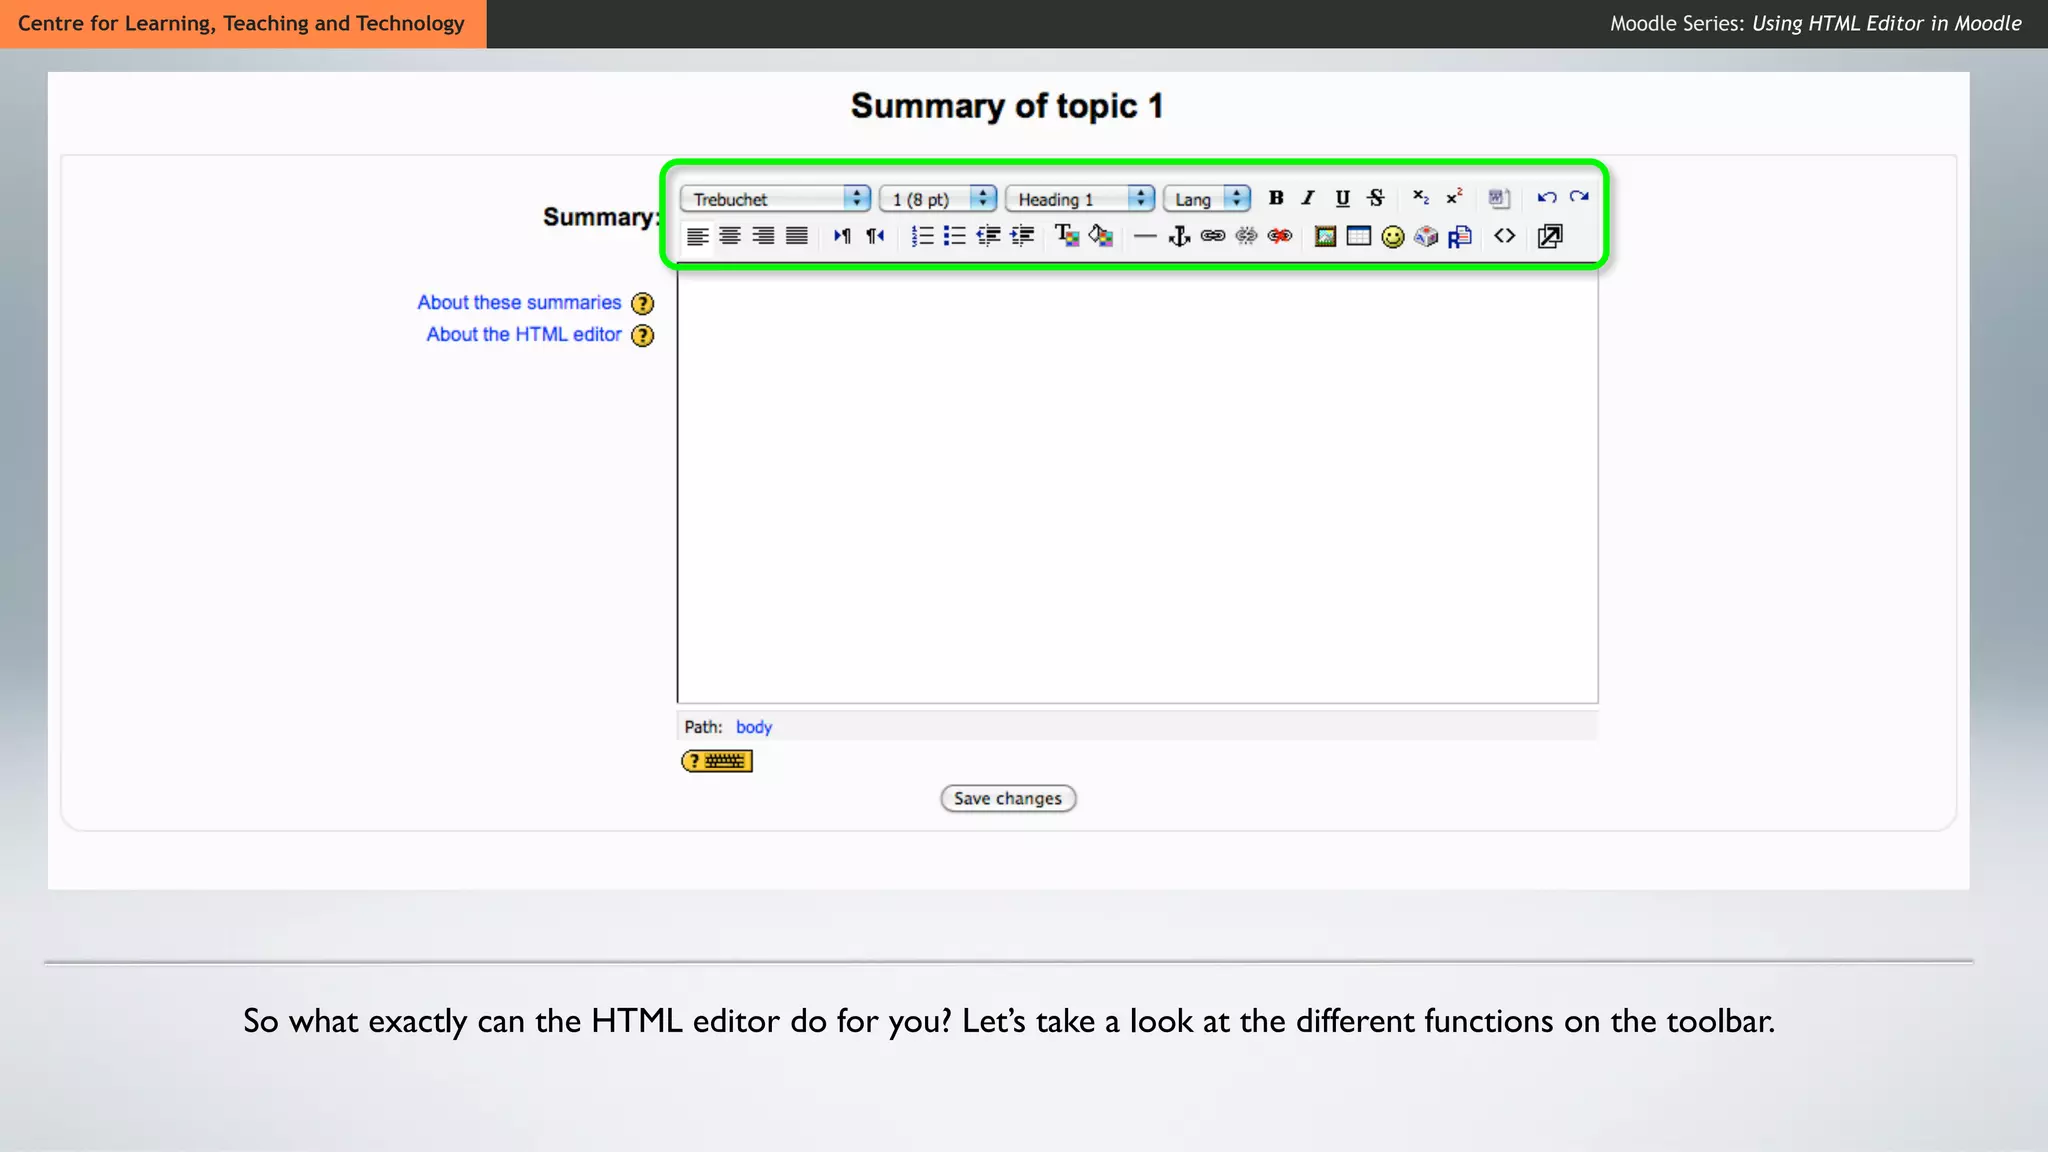Expand the Heading 1 style dropdown
This screenshot has height=1152, width=2048.
click(1080, 199)
